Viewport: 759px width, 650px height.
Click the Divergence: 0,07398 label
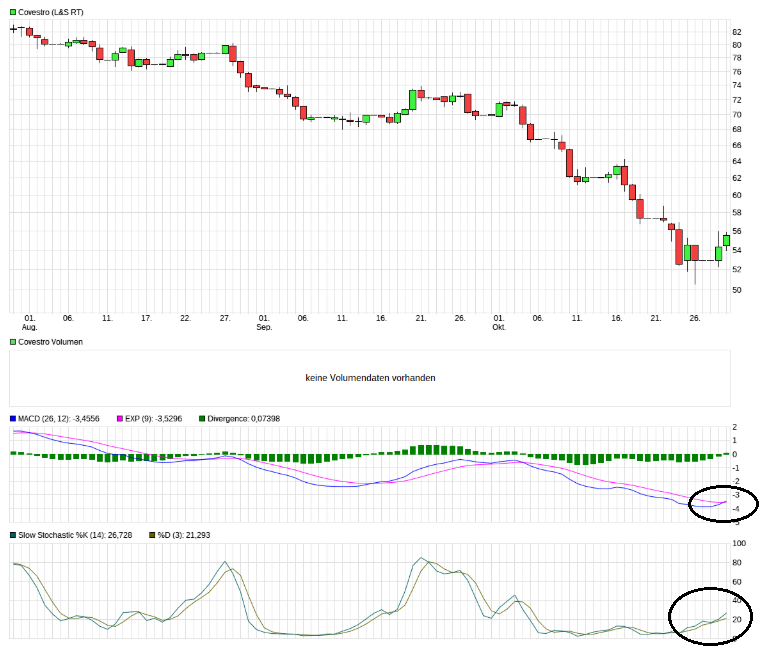coord(243,419)
